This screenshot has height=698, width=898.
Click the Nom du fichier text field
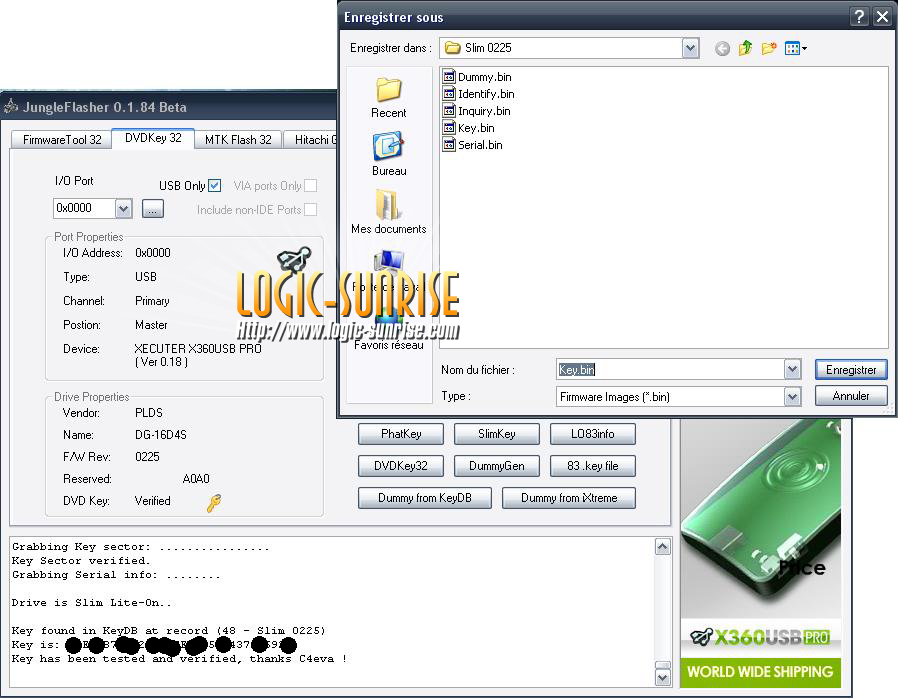(670, 369)
